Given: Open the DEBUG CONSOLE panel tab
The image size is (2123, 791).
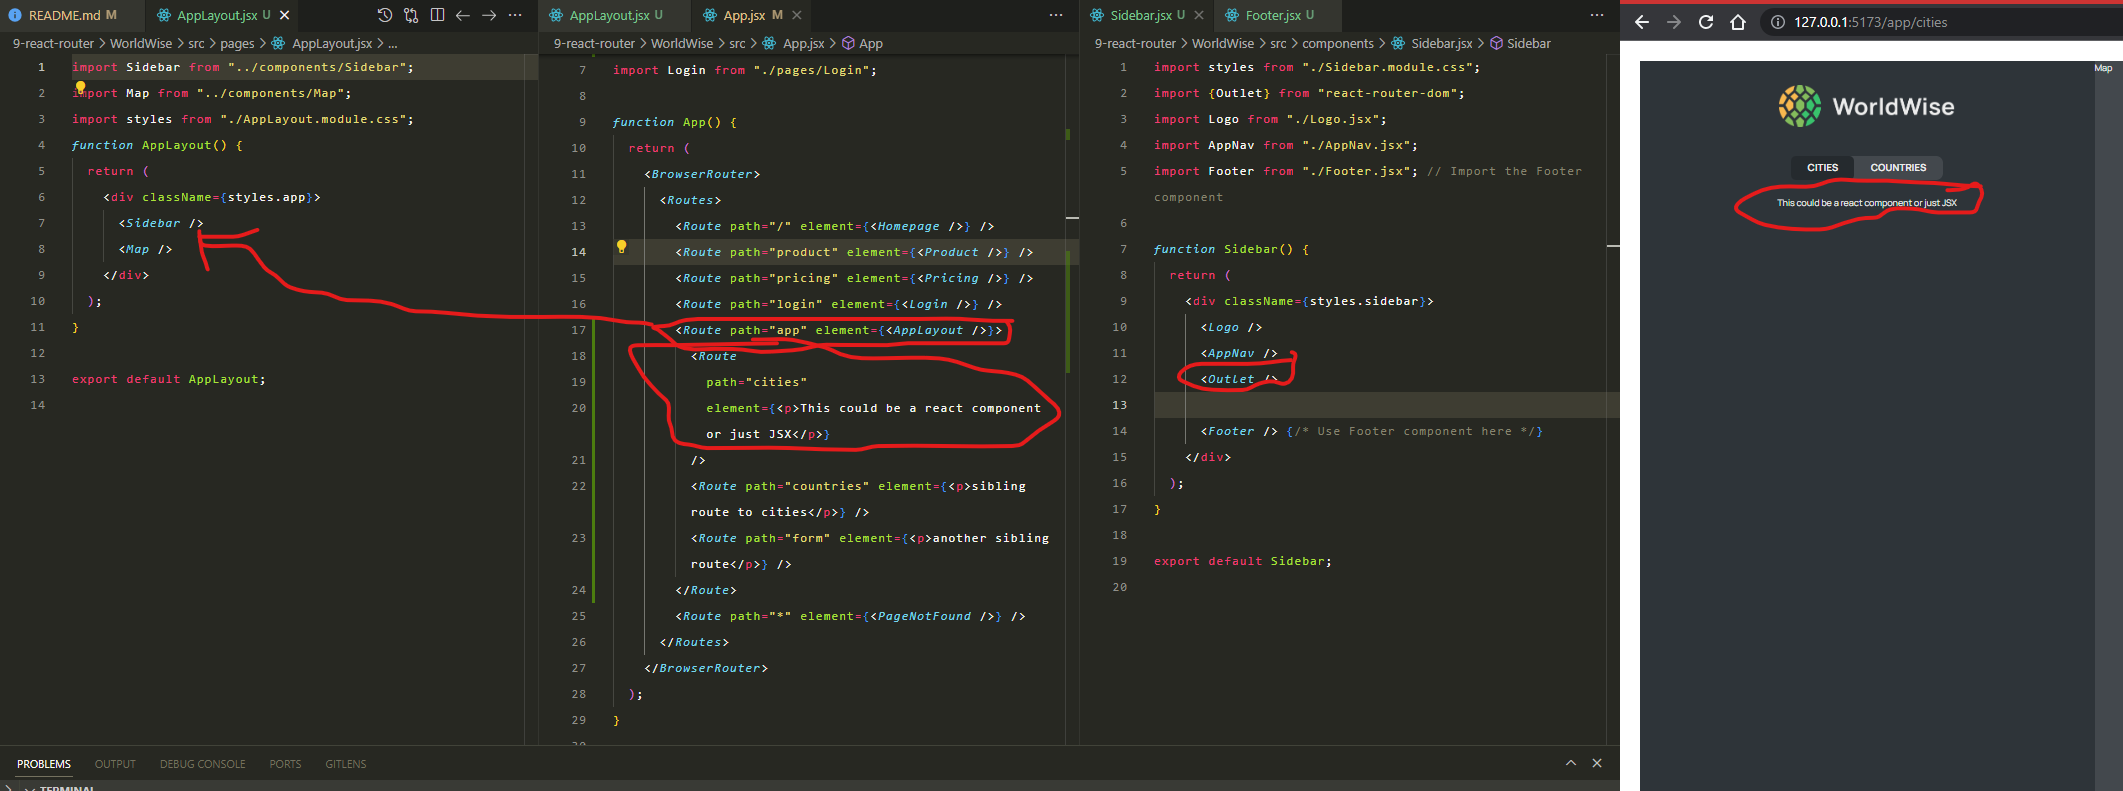Looking at the screenshot, I should point(202,764).
